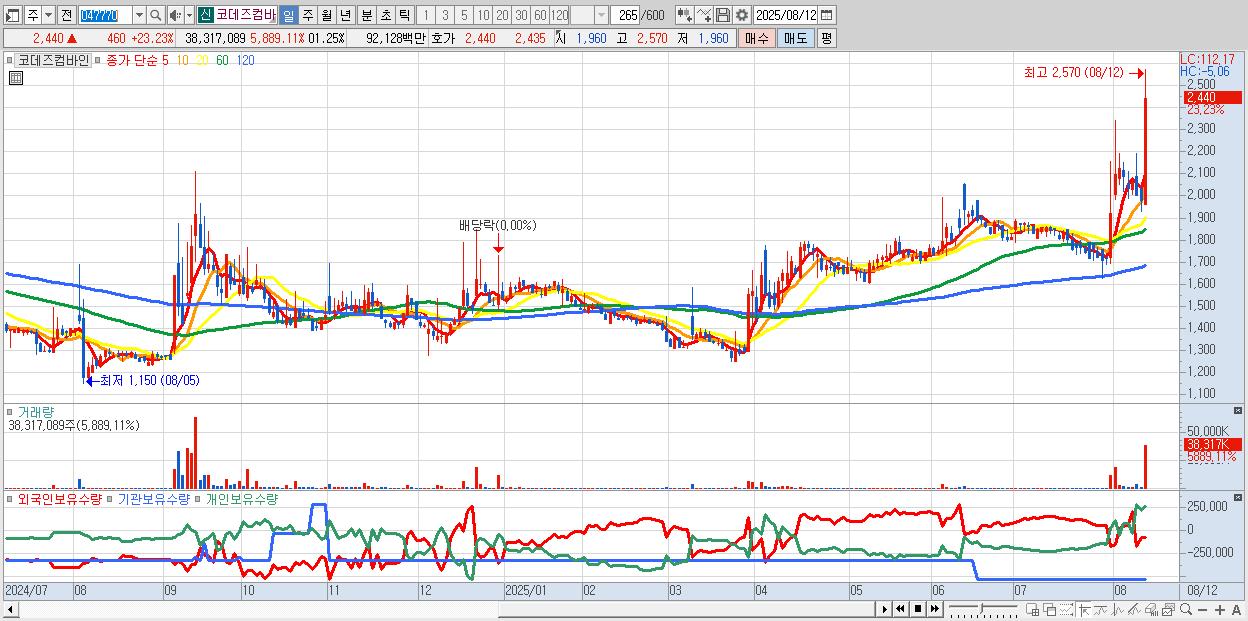Toggle the 평 button next to 매도
1248x621 pixels.
[826, 38]
